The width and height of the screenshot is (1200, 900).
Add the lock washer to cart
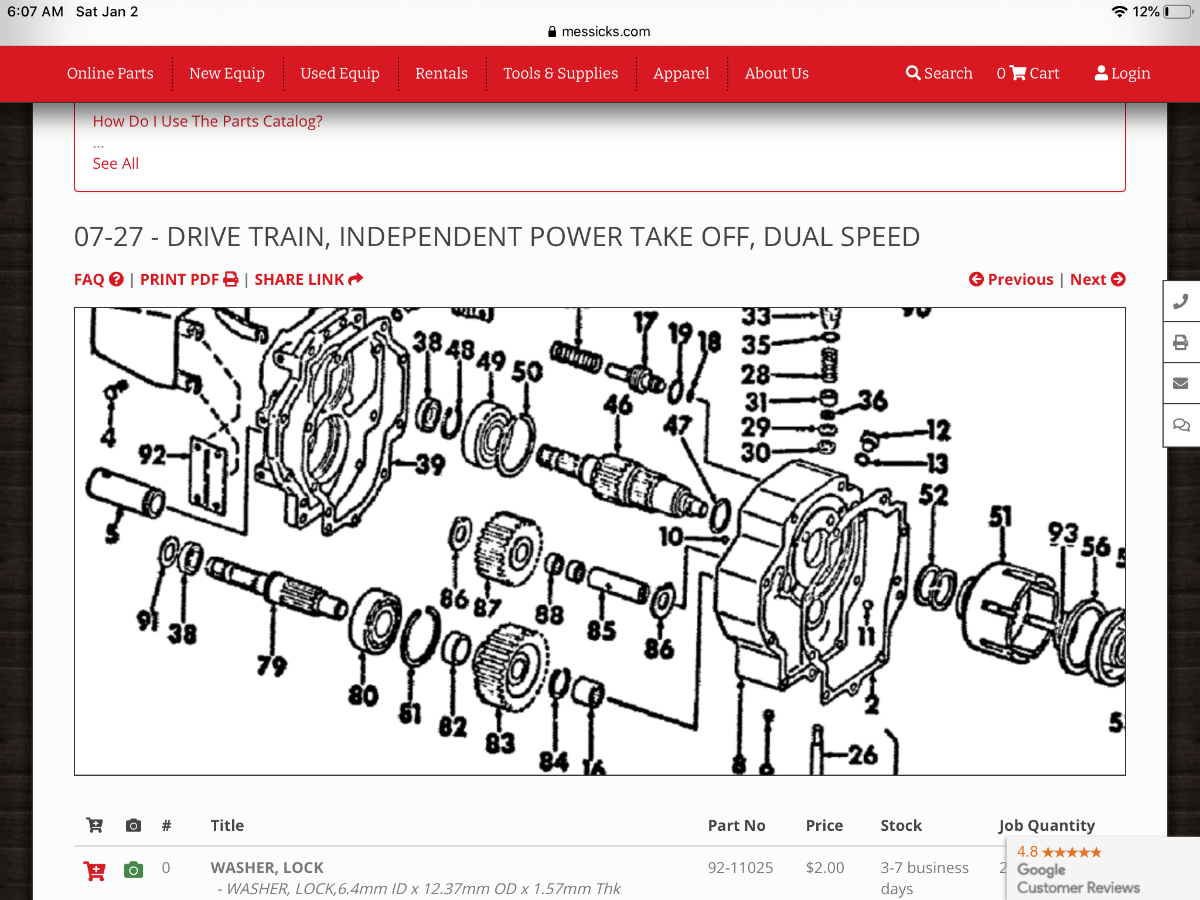[x=94, y=870]
